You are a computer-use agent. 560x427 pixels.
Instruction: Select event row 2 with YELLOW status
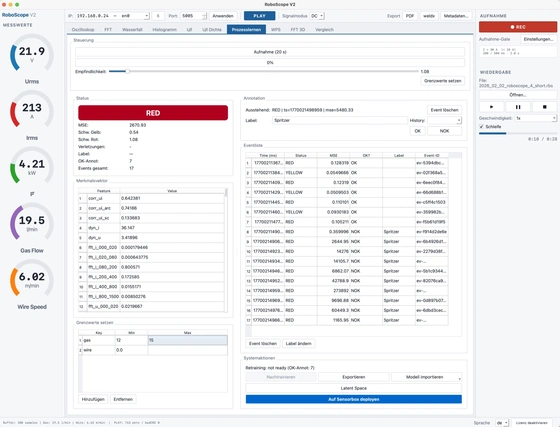click(346, 173)
